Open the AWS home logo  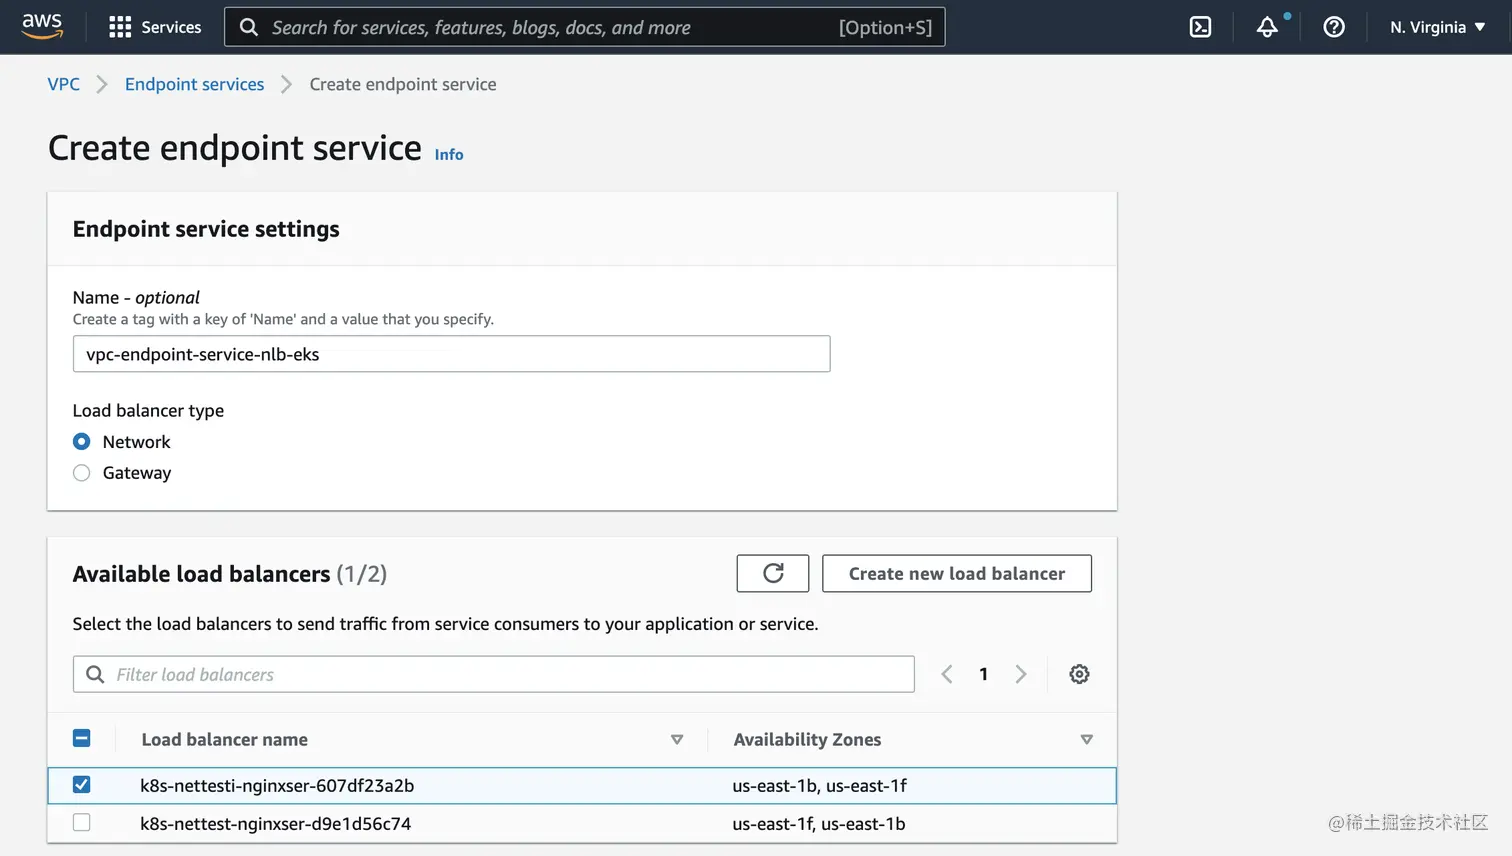42,27
